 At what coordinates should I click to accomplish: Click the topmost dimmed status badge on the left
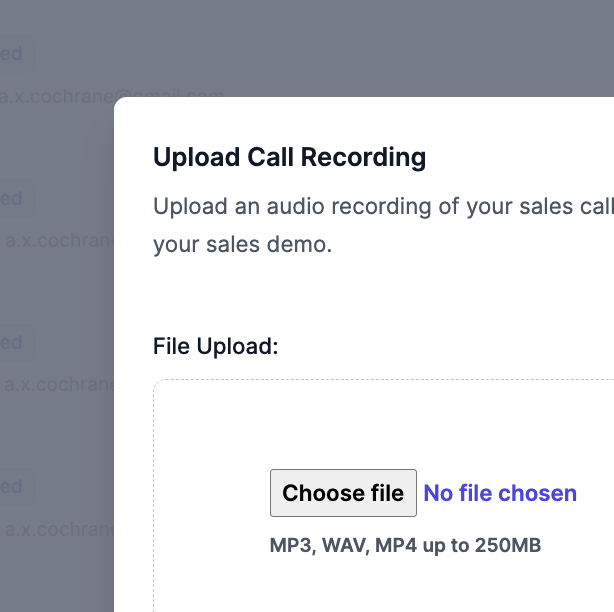click(x=11, y=54)
